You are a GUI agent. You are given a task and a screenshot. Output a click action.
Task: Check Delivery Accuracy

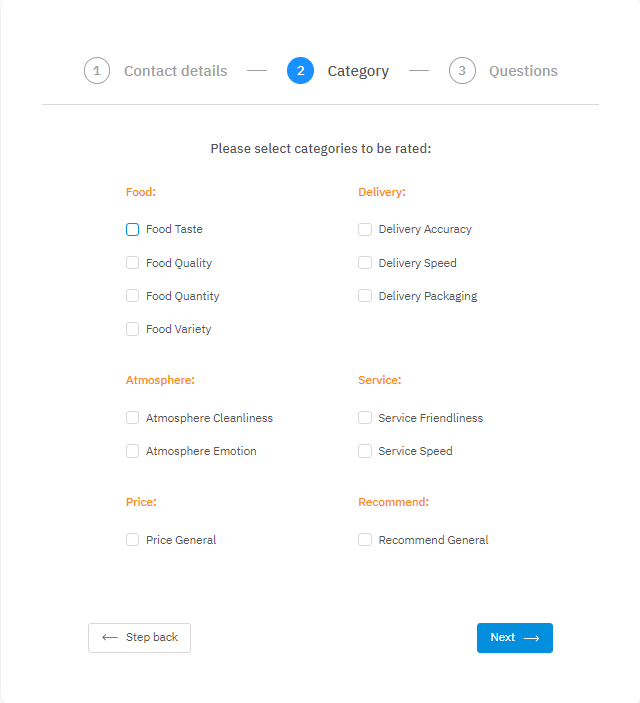pos(365,229)
